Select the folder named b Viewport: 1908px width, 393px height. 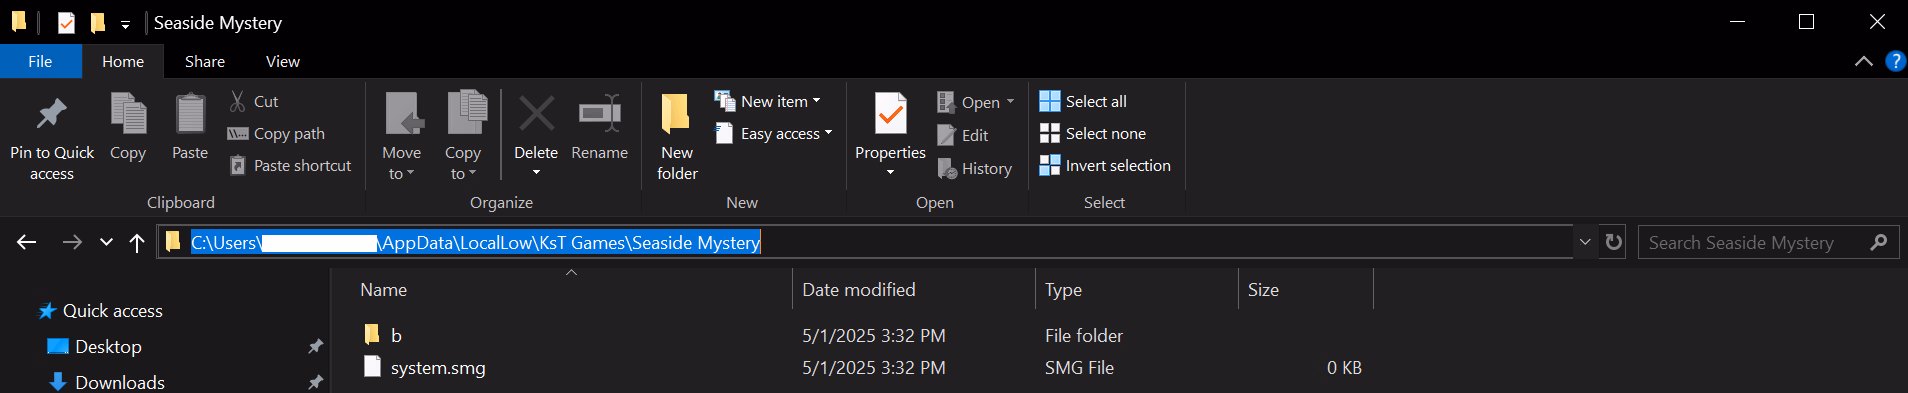[x=396, y=335]
